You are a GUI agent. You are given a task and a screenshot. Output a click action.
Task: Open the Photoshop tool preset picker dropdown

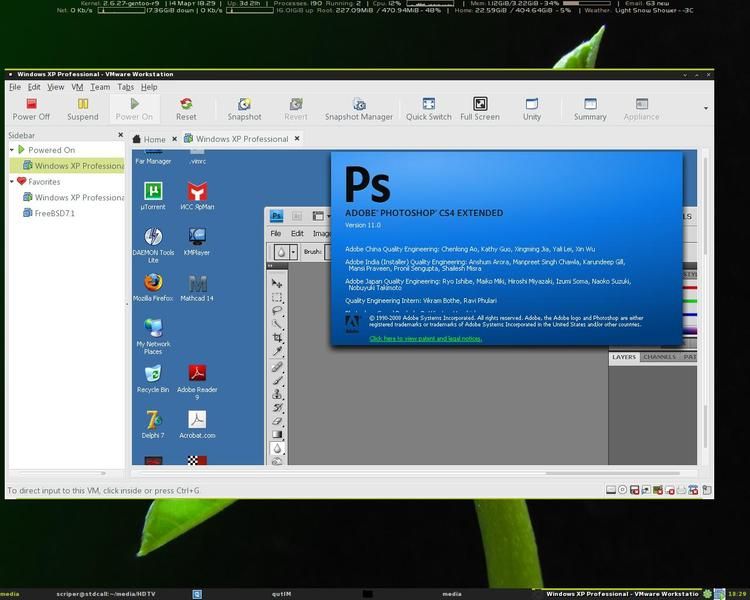click(293, 252)
